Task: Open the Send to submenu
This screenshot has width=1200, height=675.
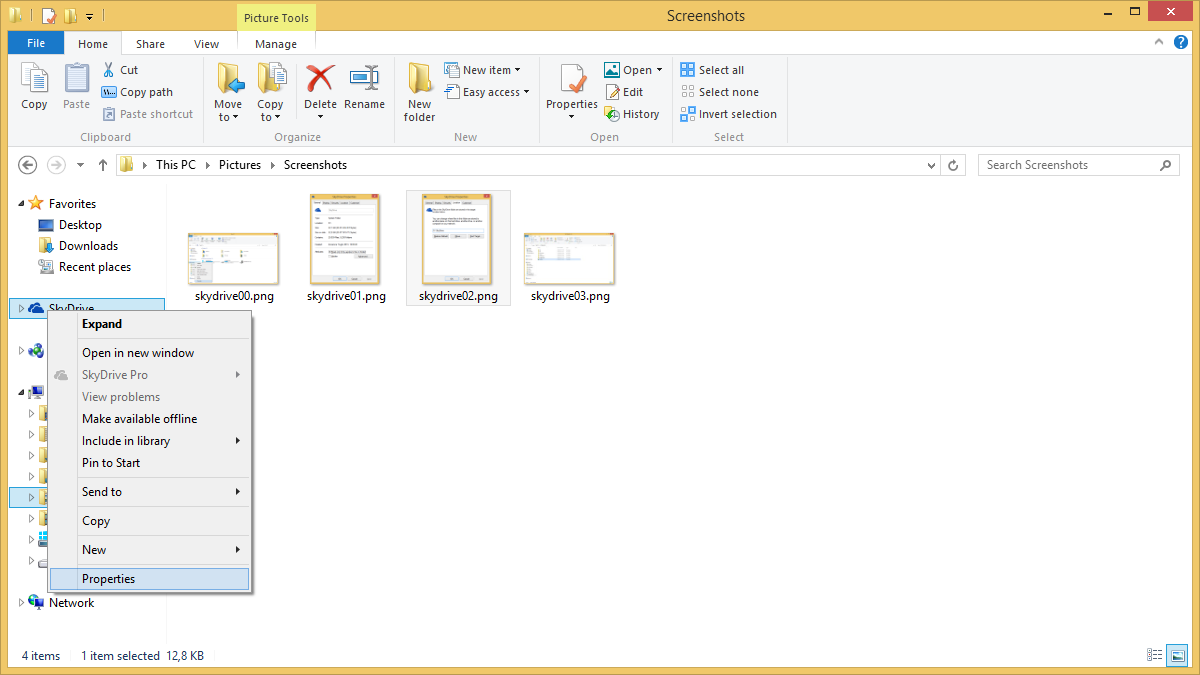Action: [x=149, y=492]
